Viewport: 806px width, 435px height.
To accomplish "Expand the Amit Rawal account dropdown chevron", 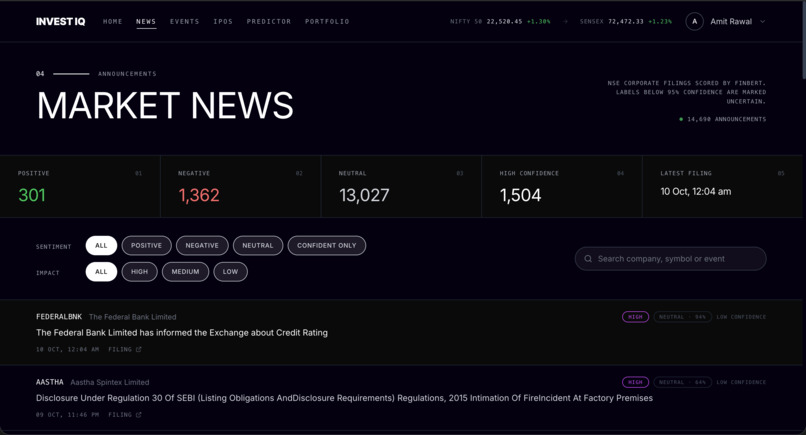I will coord(762,22).
